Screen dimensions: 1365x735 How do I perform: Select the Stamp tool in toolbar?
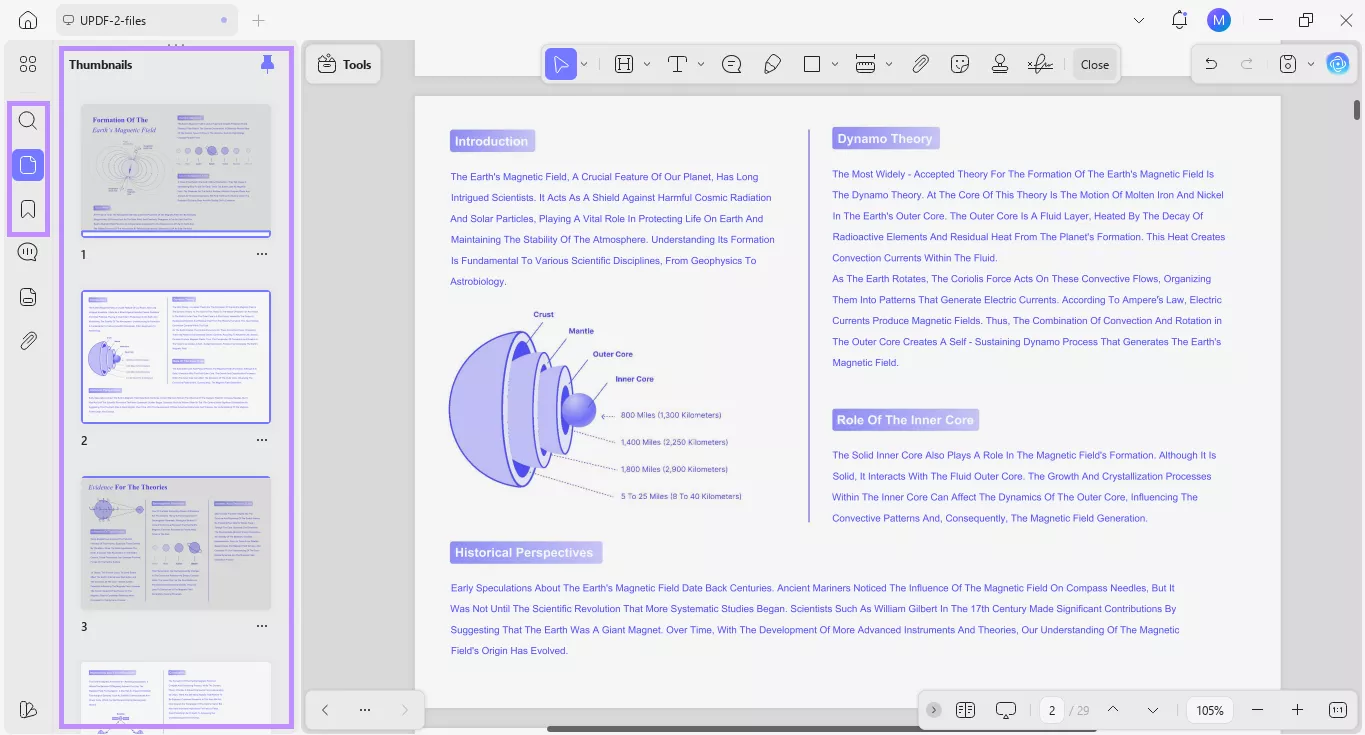click(999, 64)
